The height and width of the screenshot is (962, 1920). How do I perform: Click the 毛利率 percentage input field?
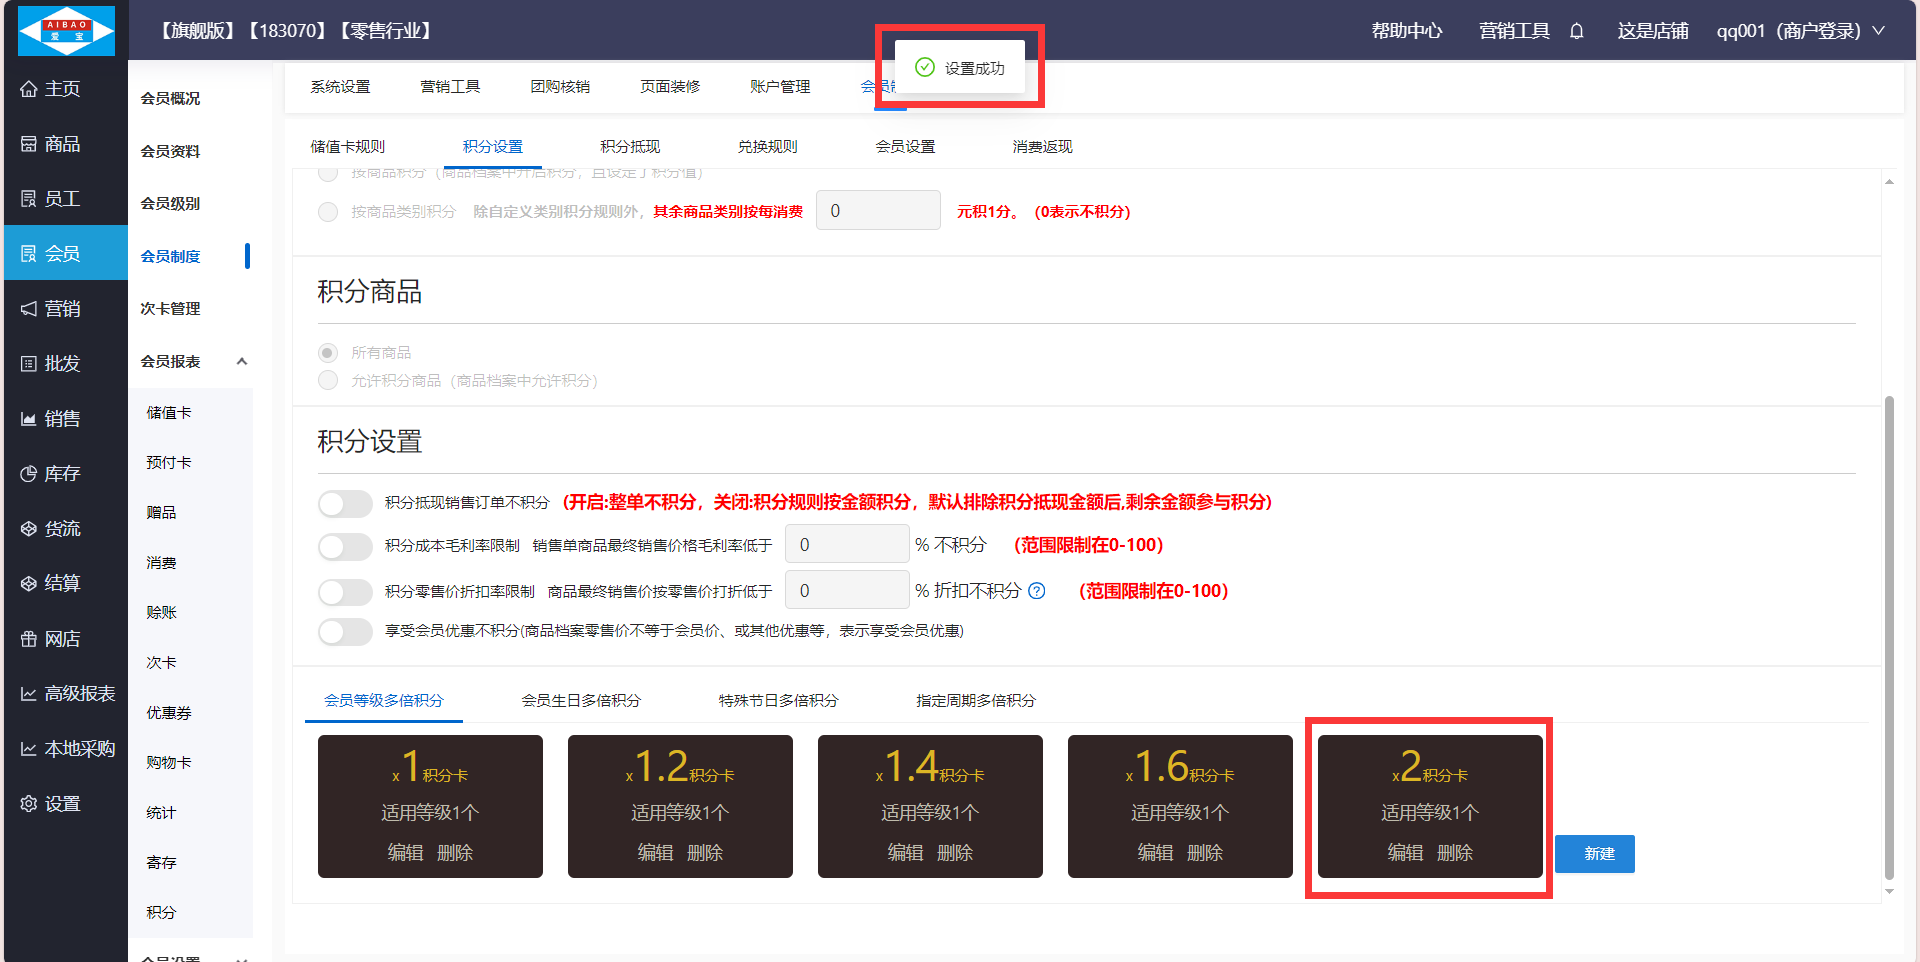coord(847,545)
